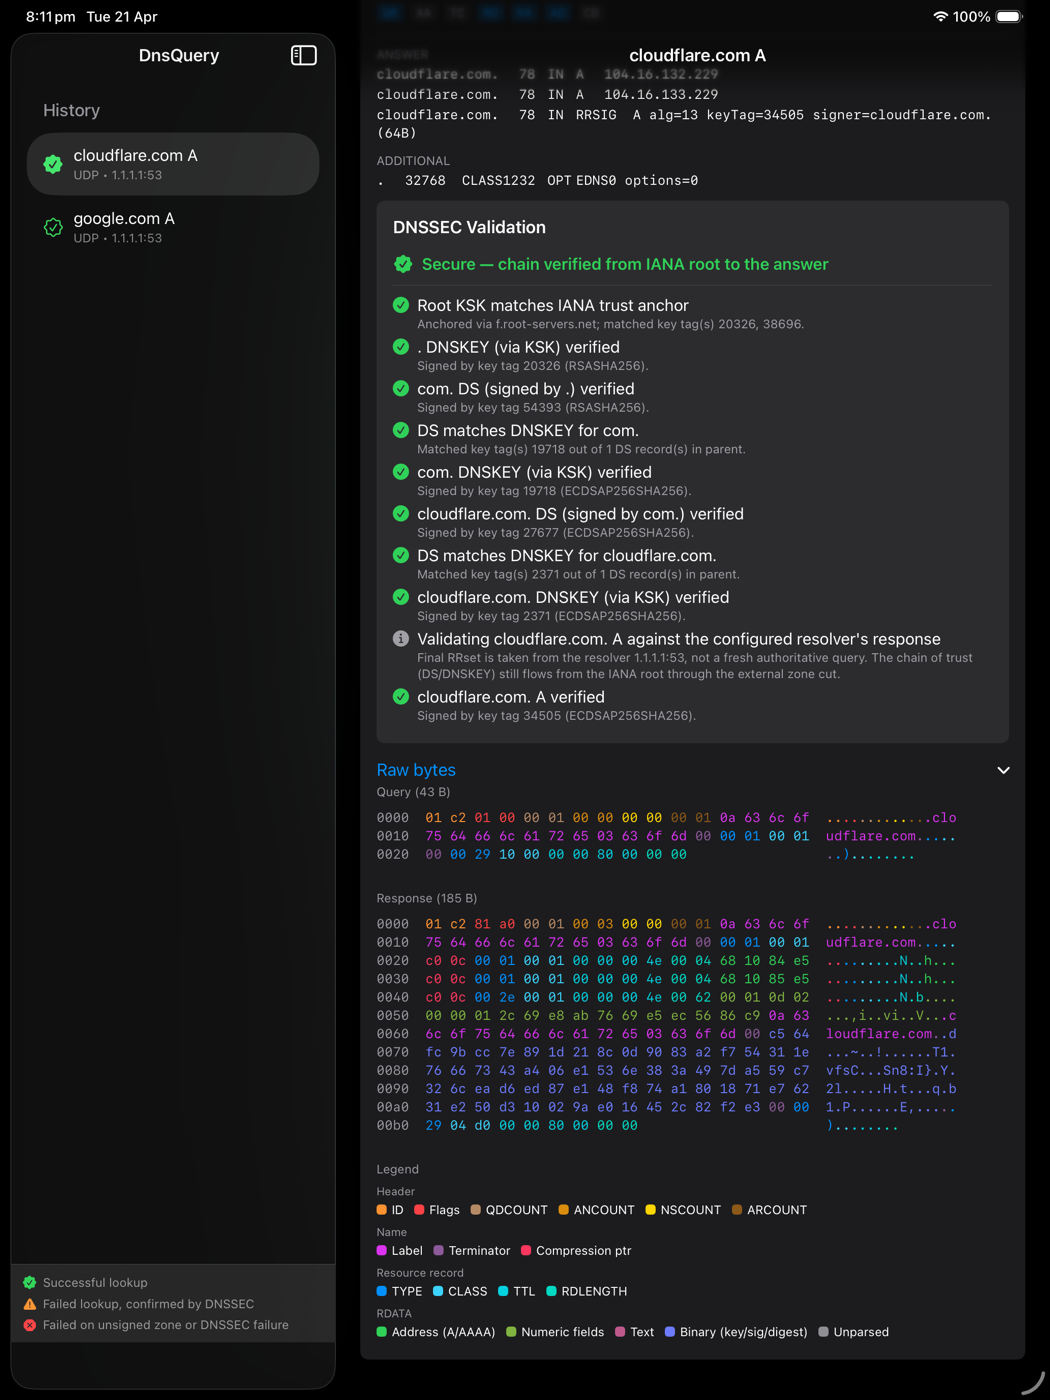Click the Raw bytes heading
This screenshot has height=1400, width=1050.
[x=416, y=770]
